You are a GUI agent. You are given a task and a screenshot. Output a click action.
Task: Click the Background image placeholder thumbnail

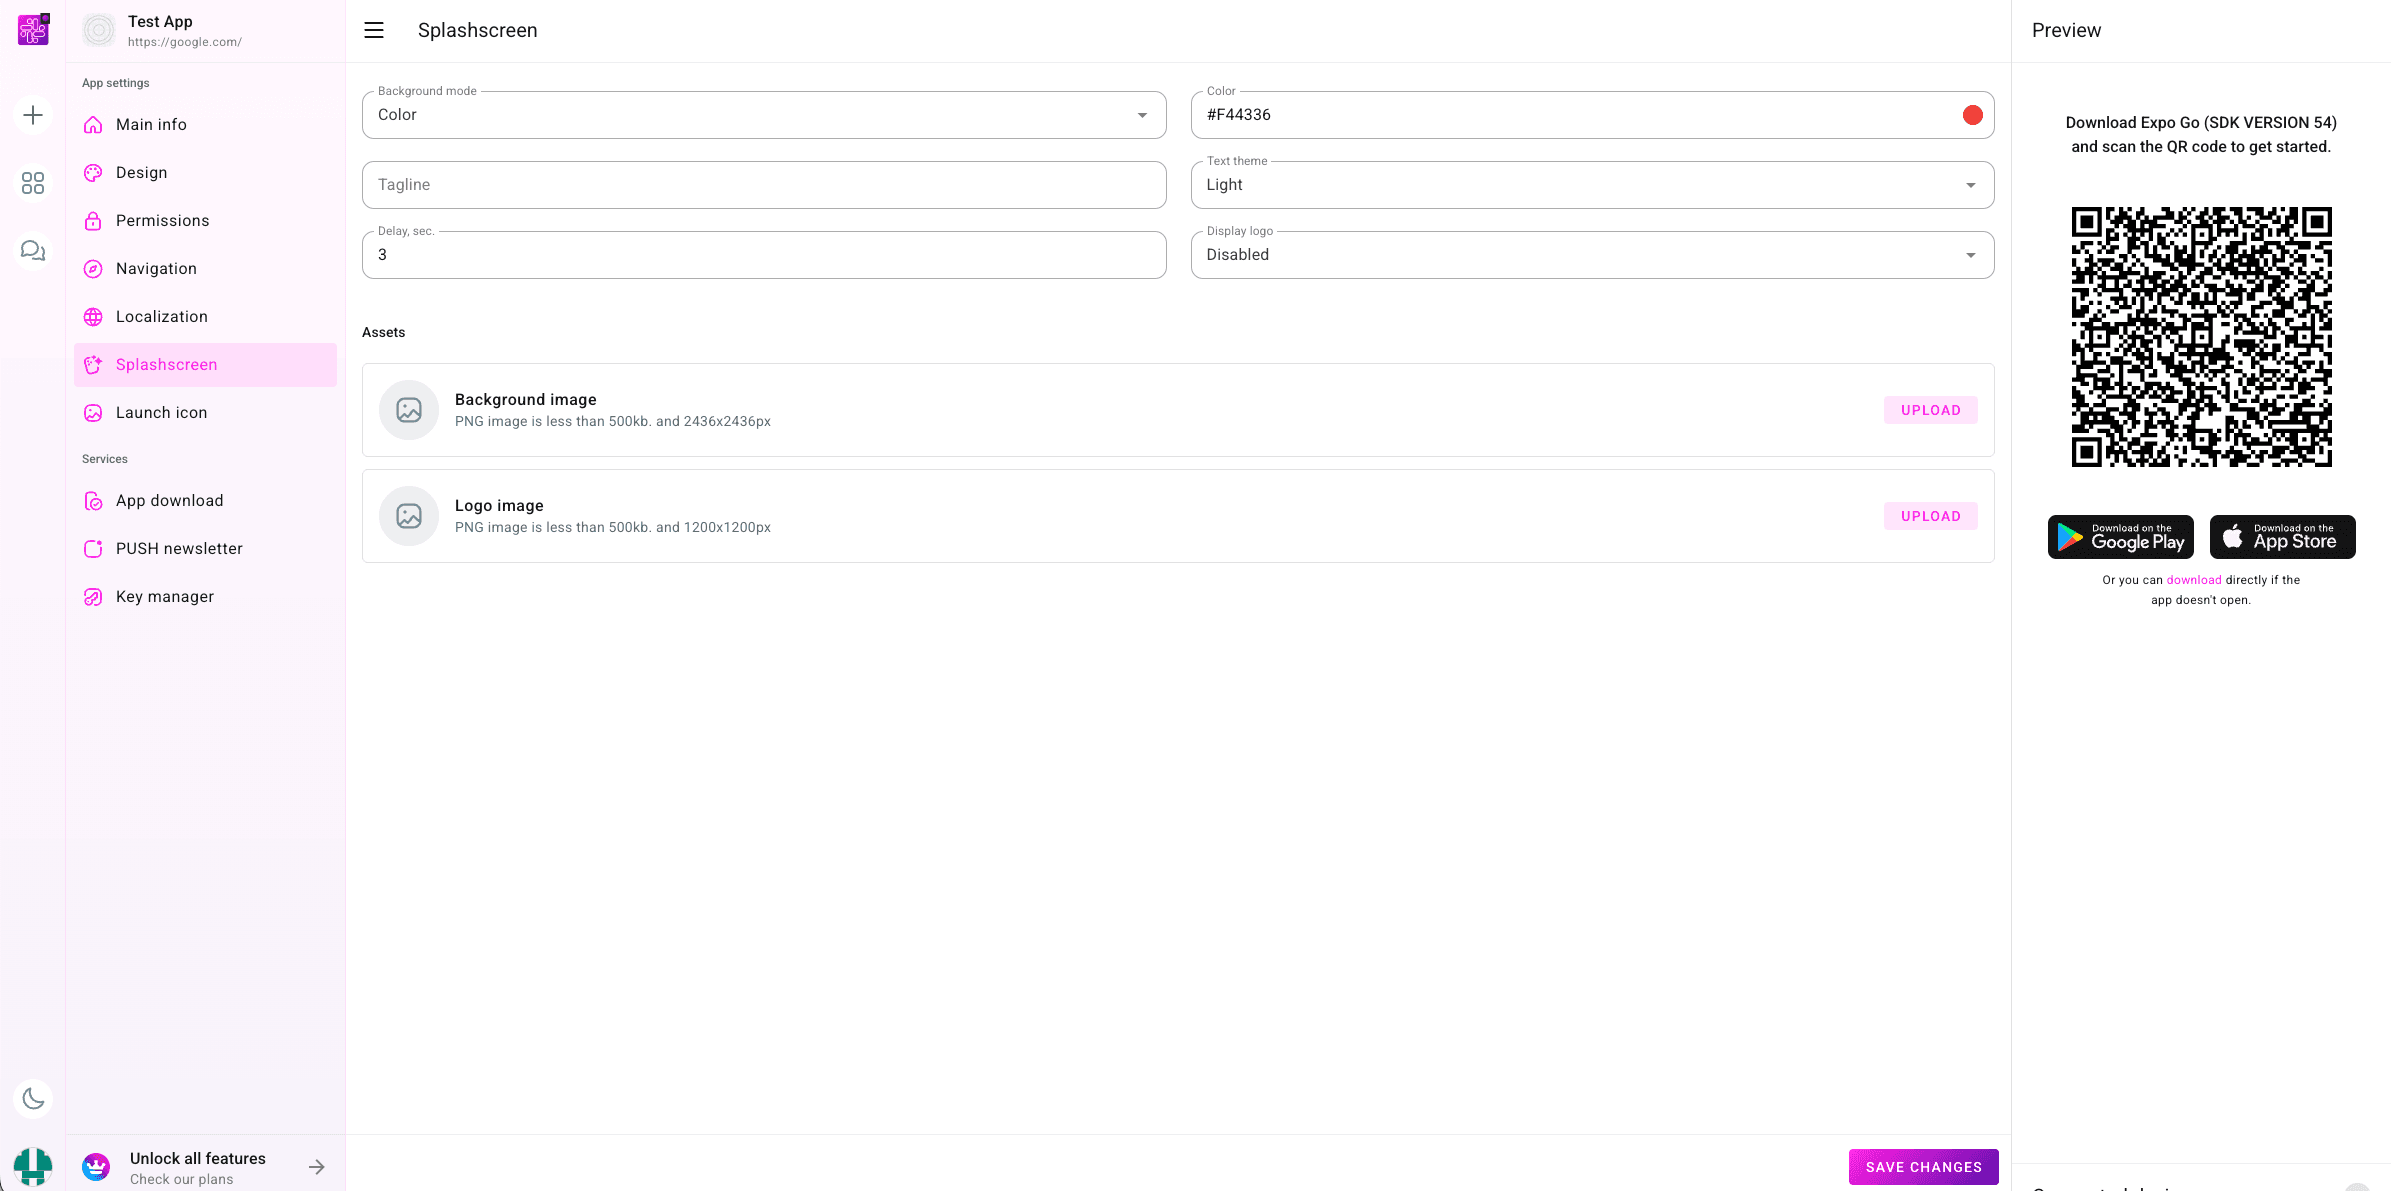click(409, 410)
